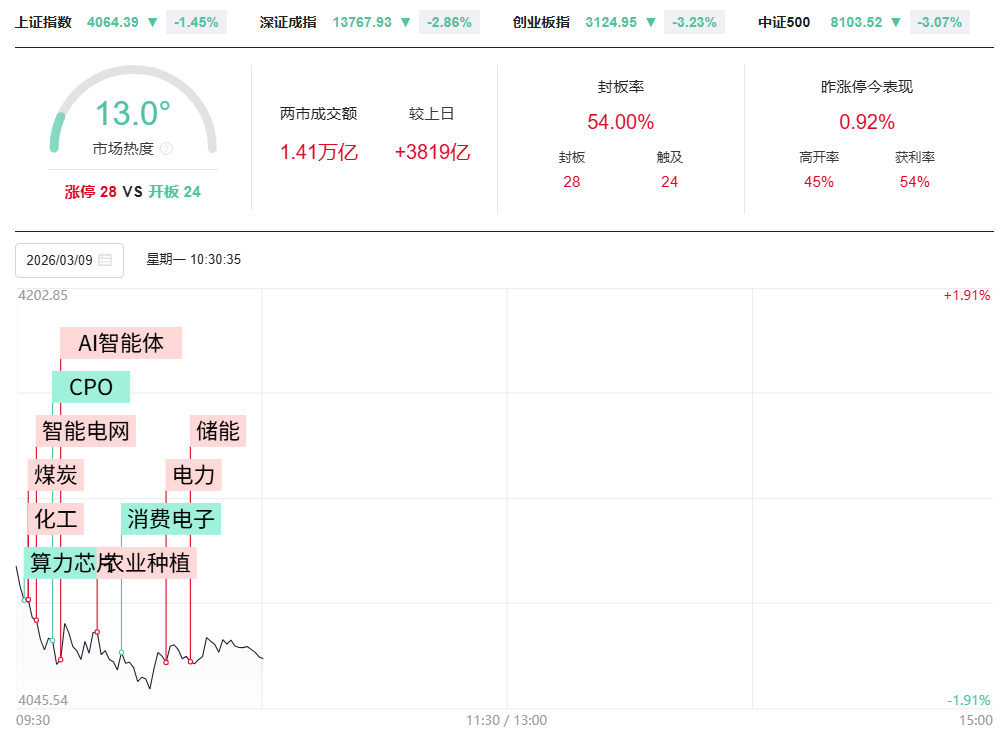Open the 2026/03/09 date picker field
The height and width of the screenshot is (732, 1008).
click(x=60, y=260)
